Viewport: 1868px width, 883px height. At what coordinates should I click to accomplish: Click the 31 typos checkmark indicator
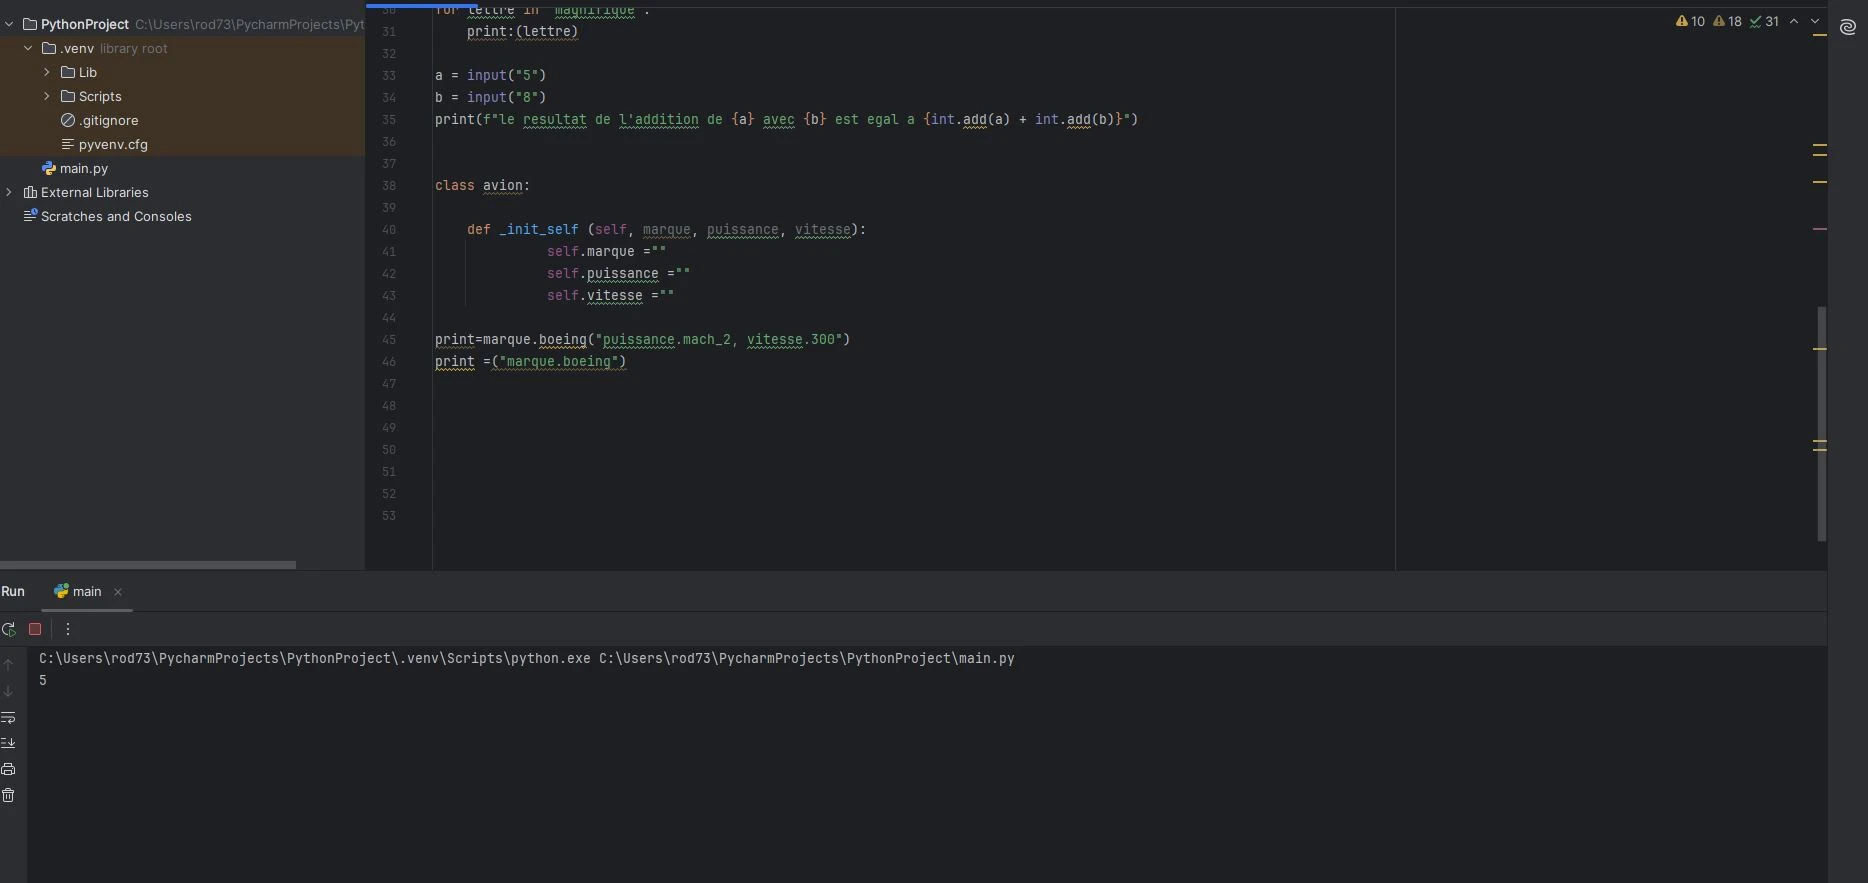pos(1764,21)
